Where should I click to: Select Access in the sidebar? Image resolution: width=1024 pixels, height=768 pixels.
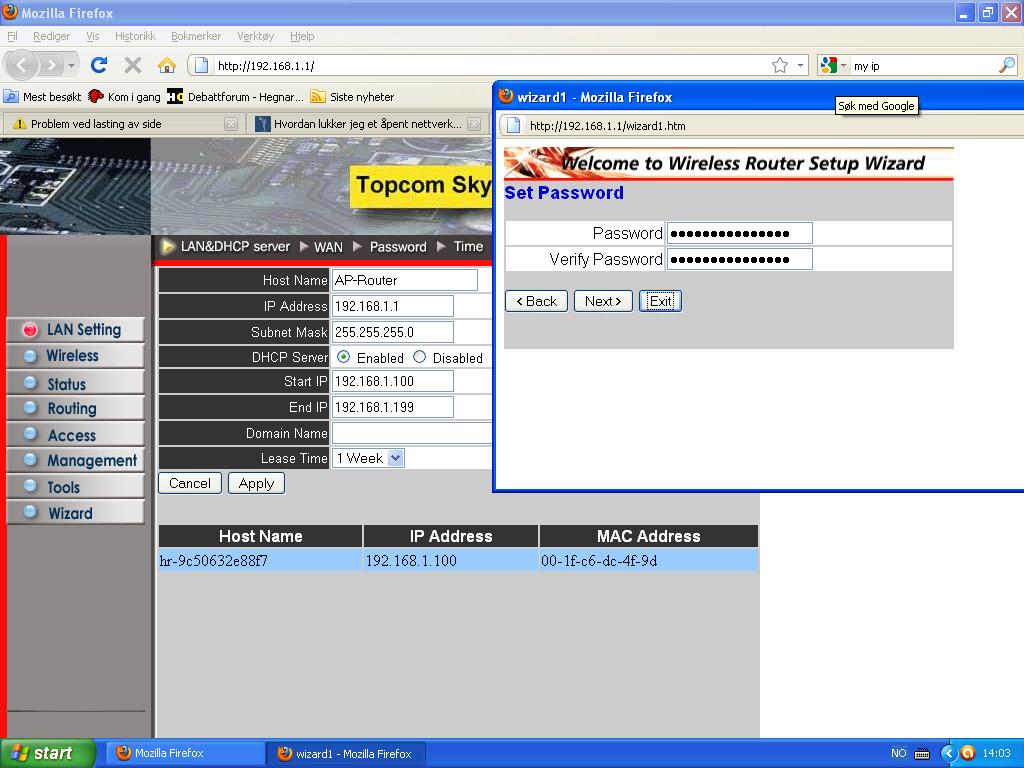tap(75, 434)
